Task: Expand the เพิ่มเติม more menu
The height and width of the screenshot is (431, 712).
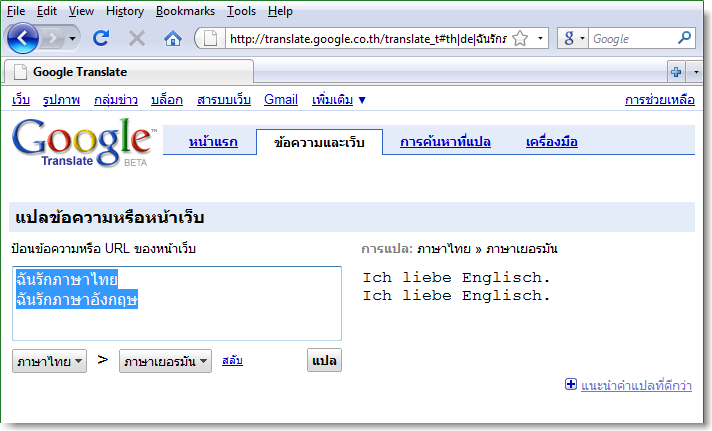Action: click(339, 99)
